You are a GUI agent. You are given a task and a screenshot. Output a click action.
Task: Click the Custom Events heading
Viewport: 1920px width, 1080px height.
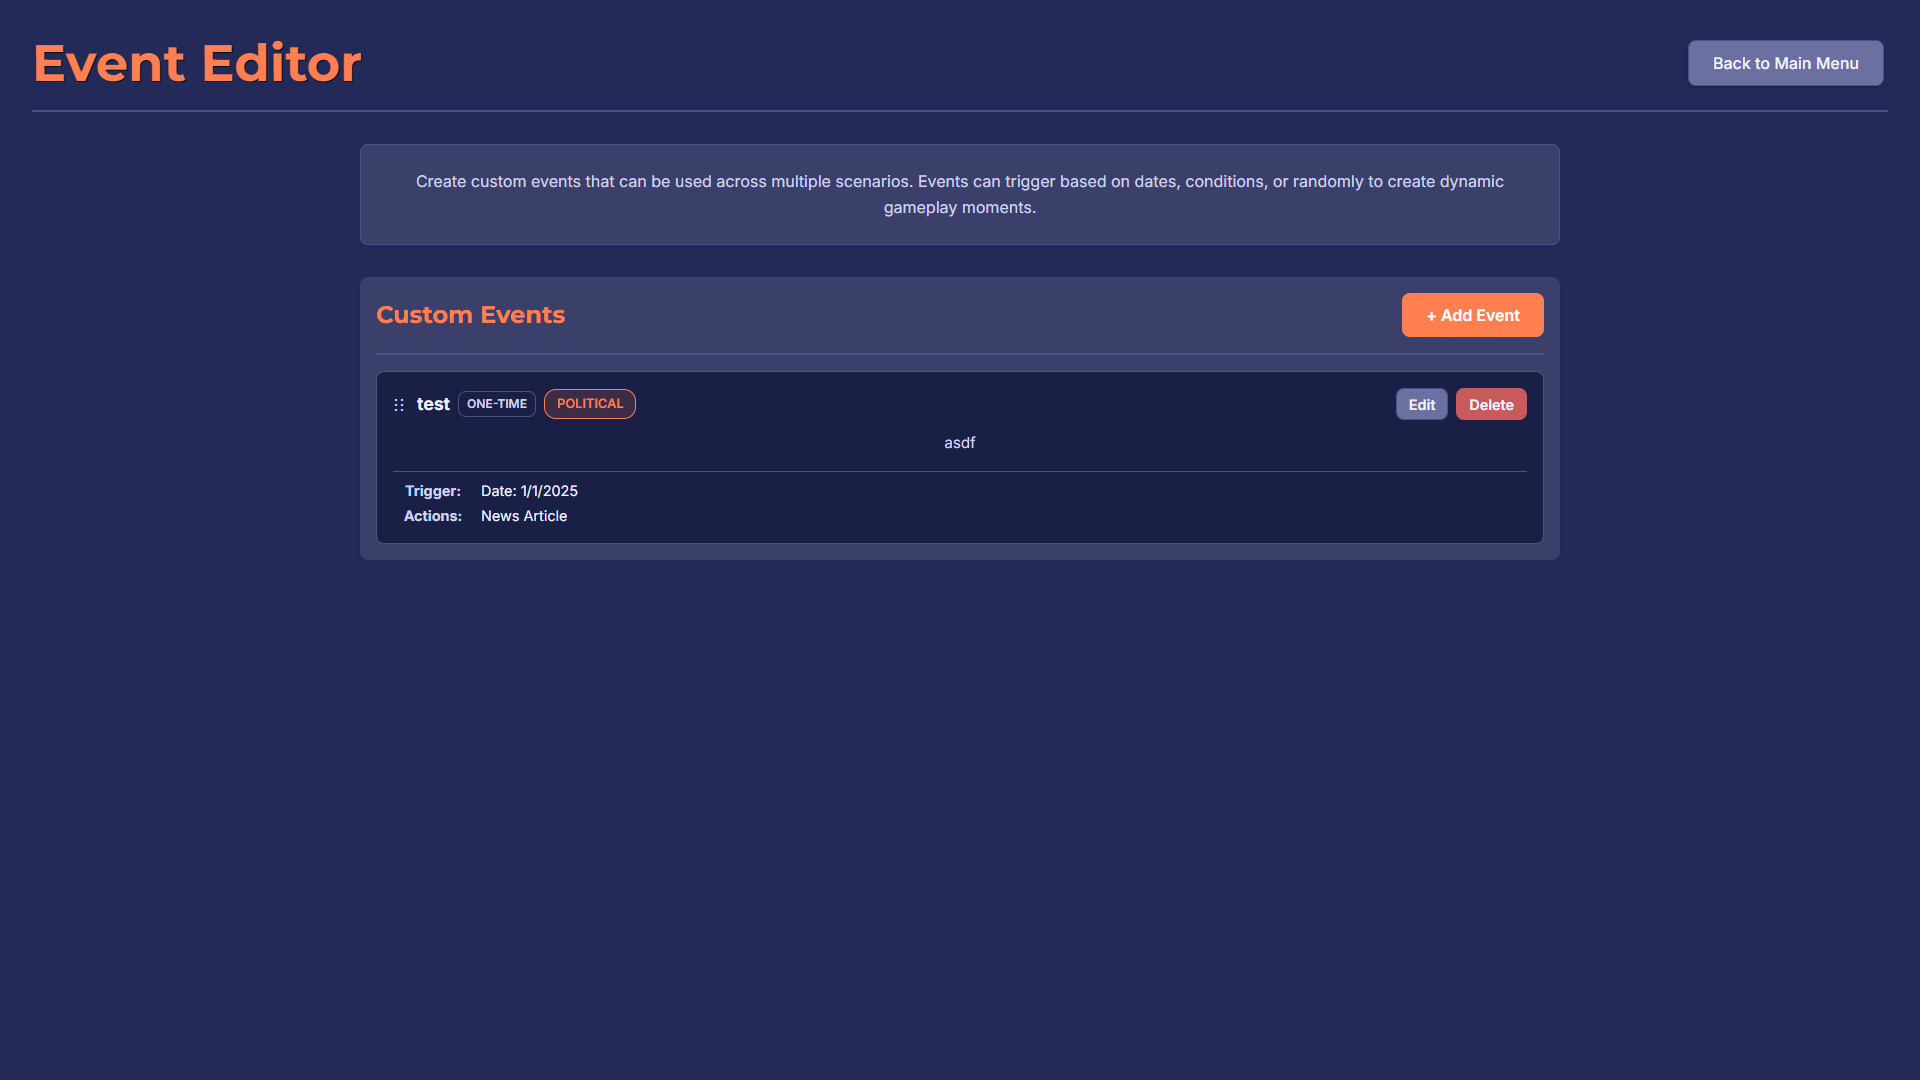(470, 315)
